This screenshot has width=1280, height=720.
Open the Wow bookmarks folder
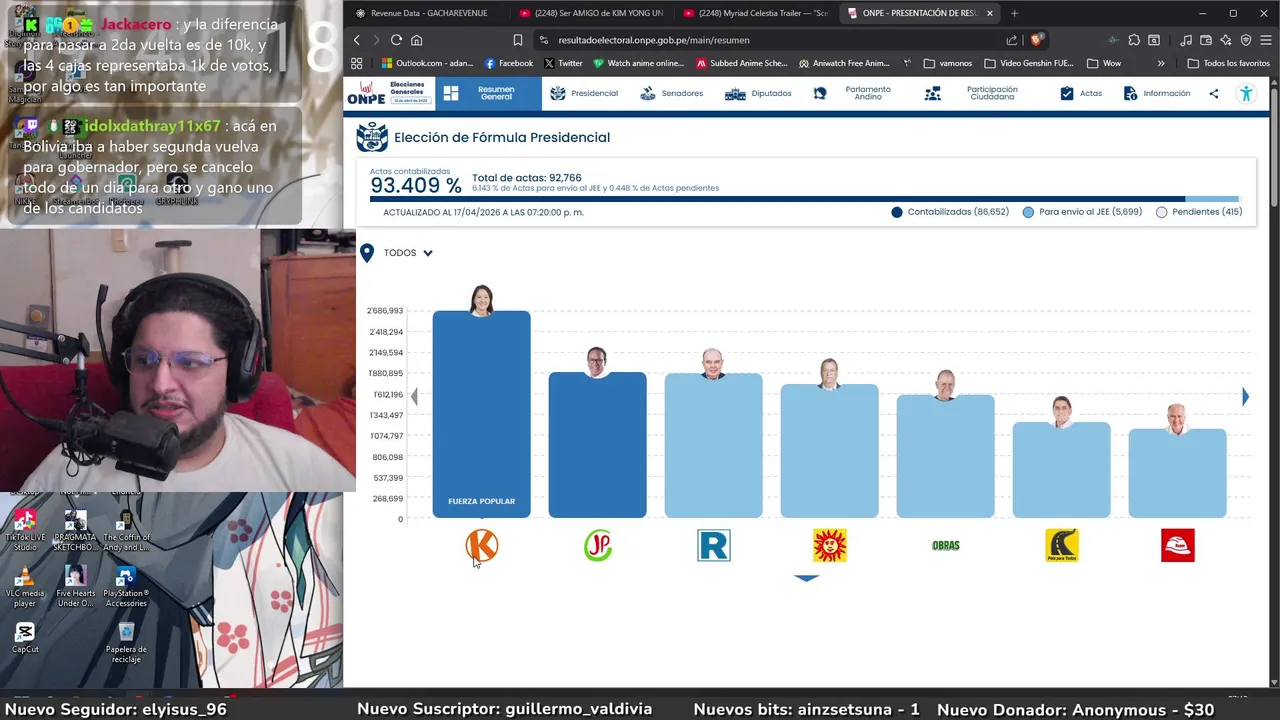(x=1105, y=63)
